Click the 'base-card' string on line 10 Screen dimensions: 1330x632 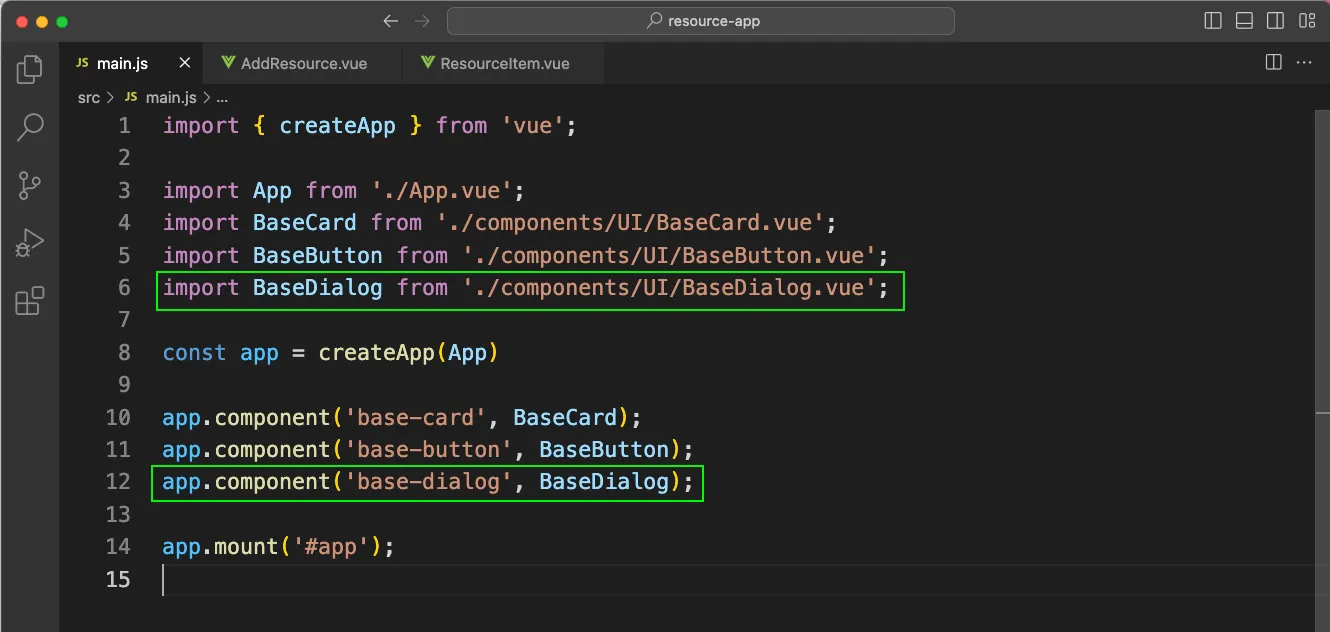(x=415, y=417)
